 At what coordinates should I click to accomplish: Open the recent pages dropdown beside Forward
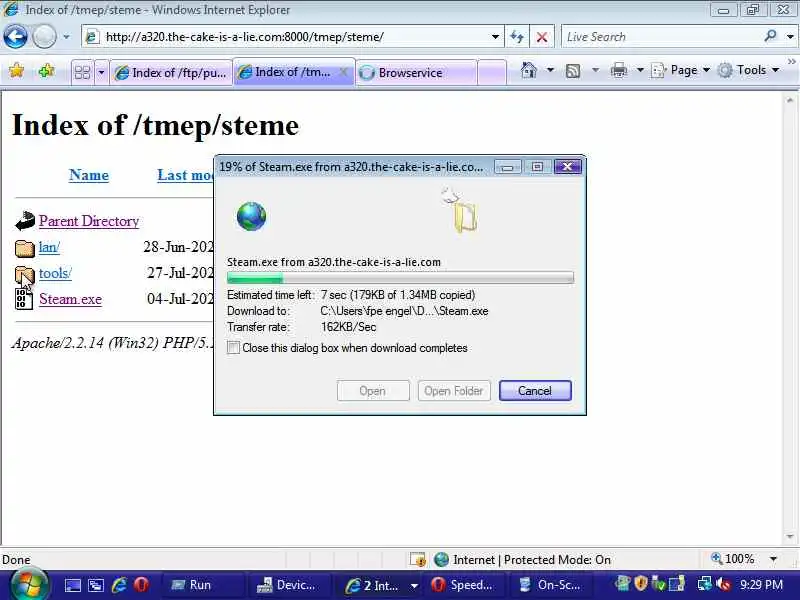[x=66, y=37]
